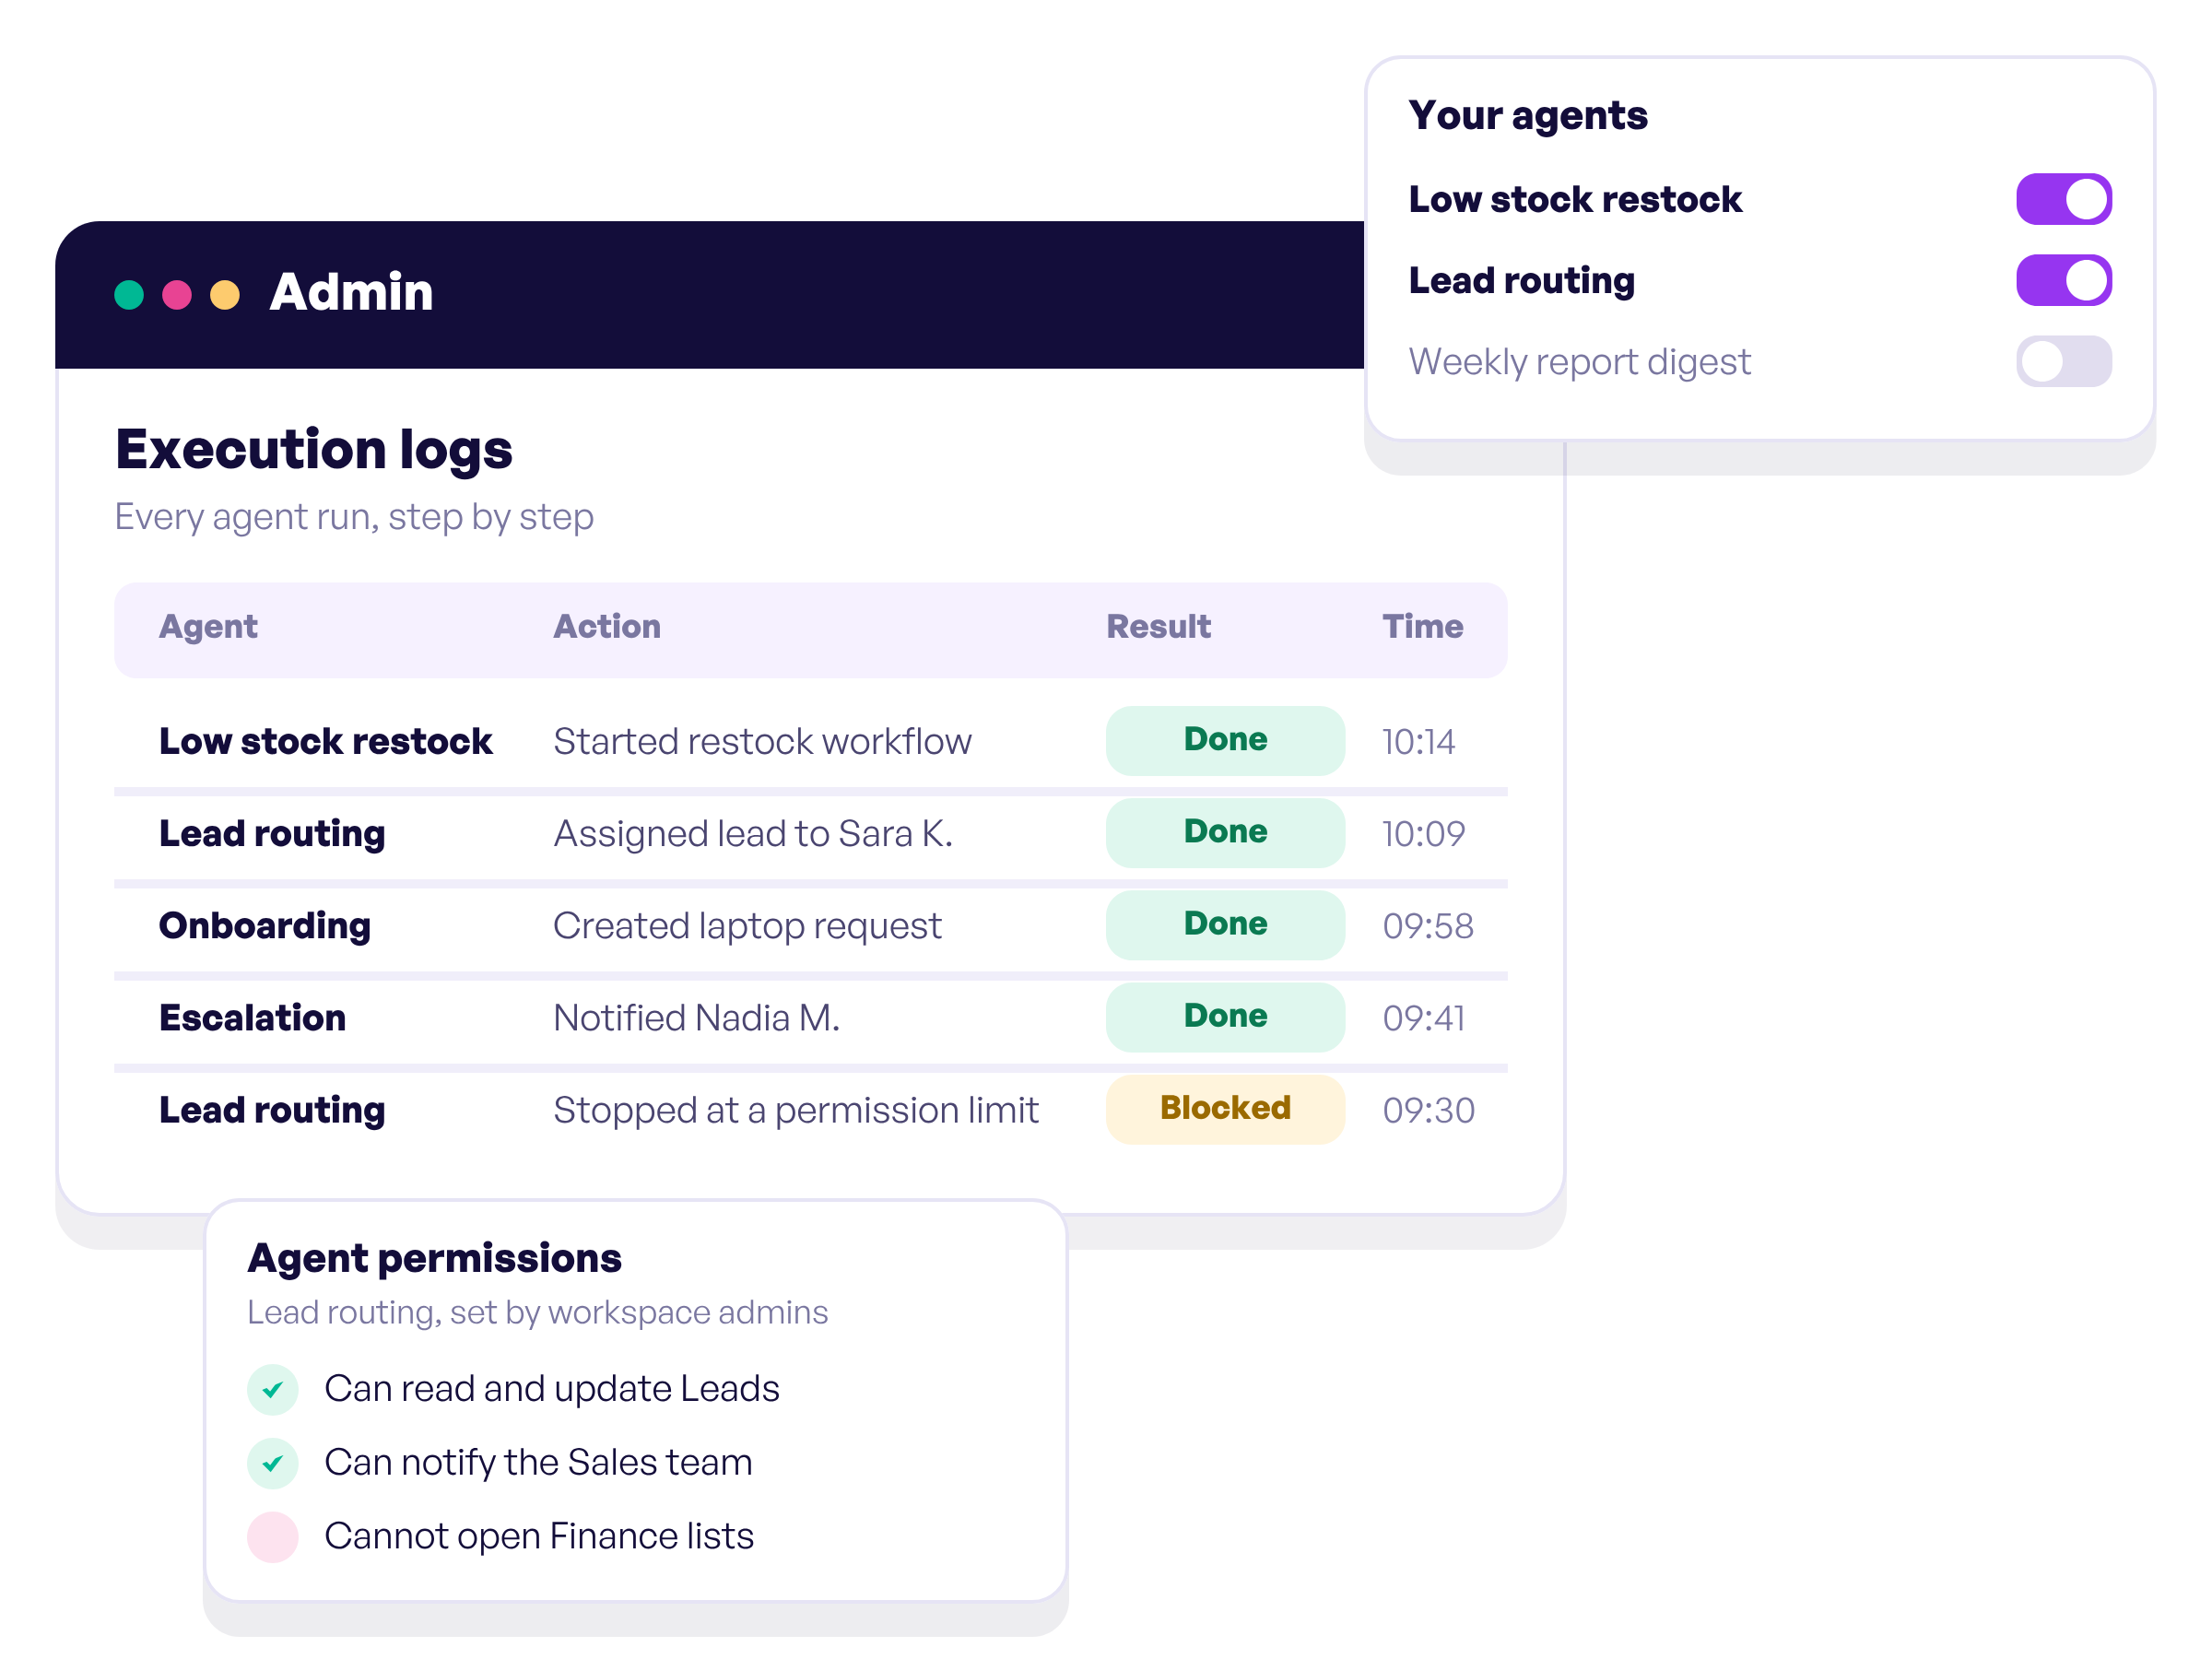Click the 10:09 time value
2212x1659 pixels.
point(1423,834)
